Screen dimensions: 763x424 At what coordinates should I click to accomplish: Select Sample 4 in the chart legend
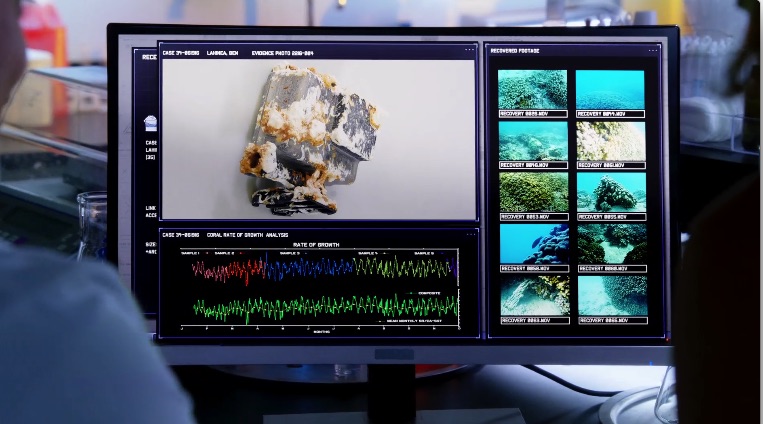pos(368,253)
